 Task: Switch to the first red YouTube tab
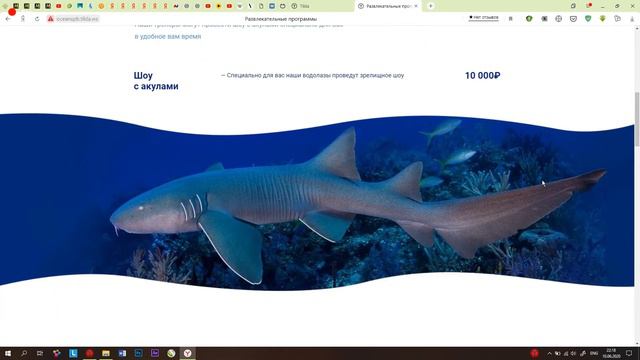coord(59,6)
